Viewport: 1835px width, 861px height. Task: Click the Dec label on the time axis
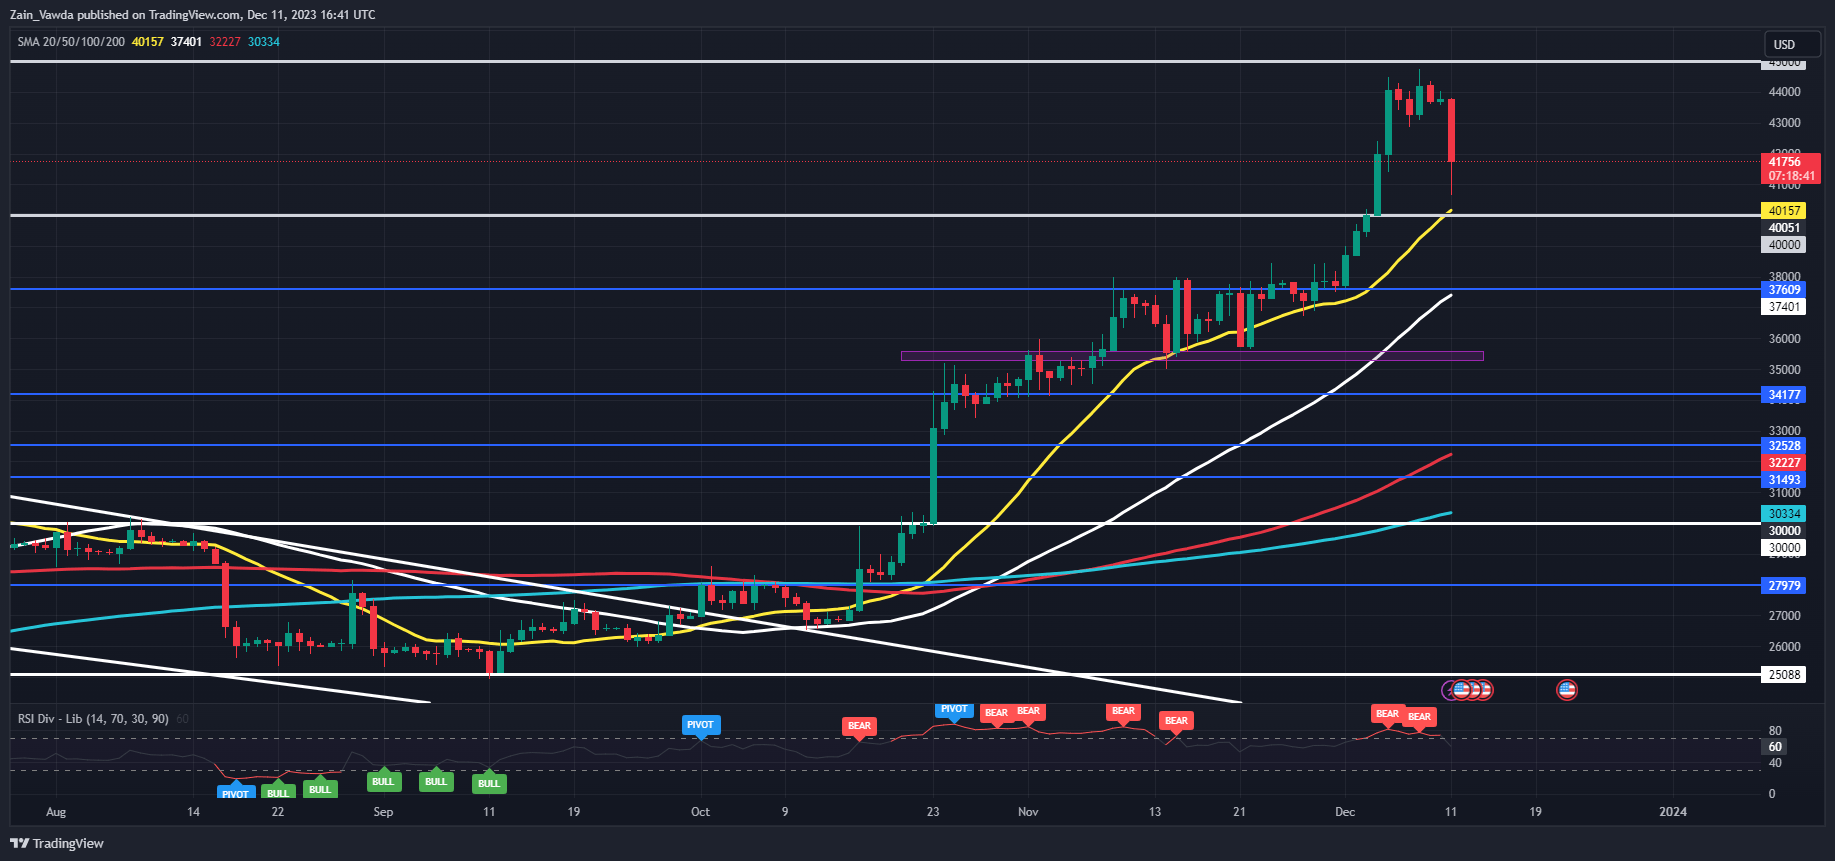1345,812
